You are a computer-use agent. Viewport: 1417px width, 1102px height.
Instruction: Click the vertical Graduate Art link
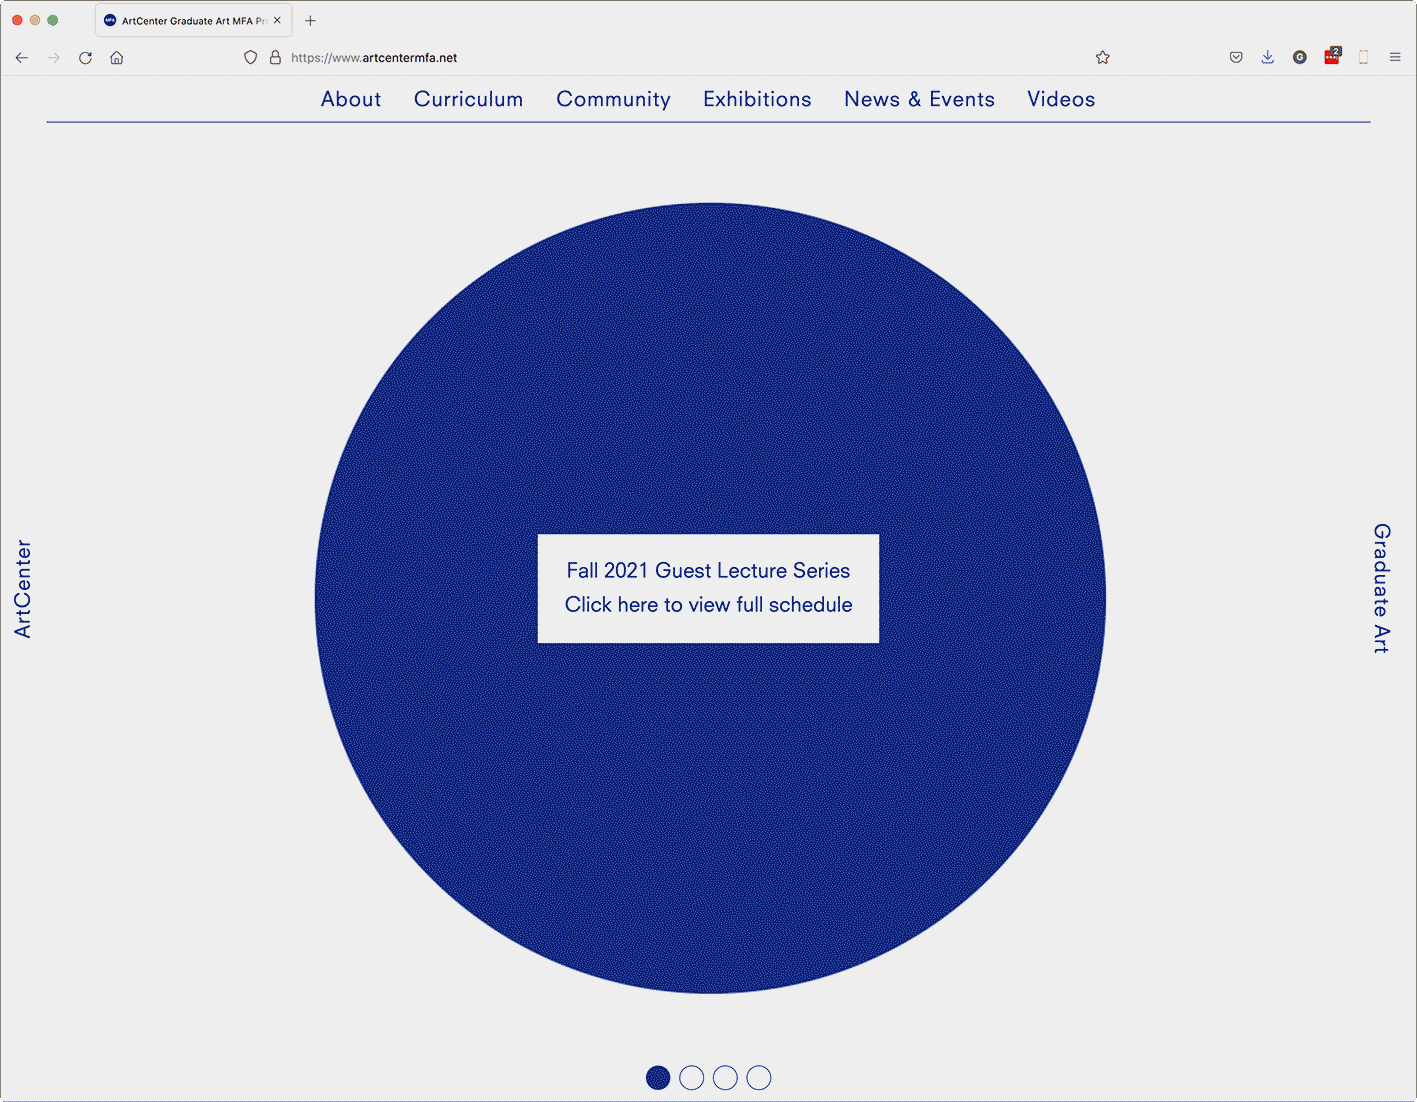pos(1381,588)
